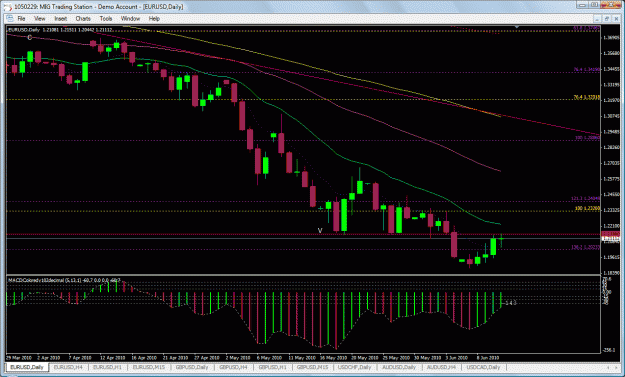Open the Charts menu
Screen dimensions: 625x377
coord(83,18)
